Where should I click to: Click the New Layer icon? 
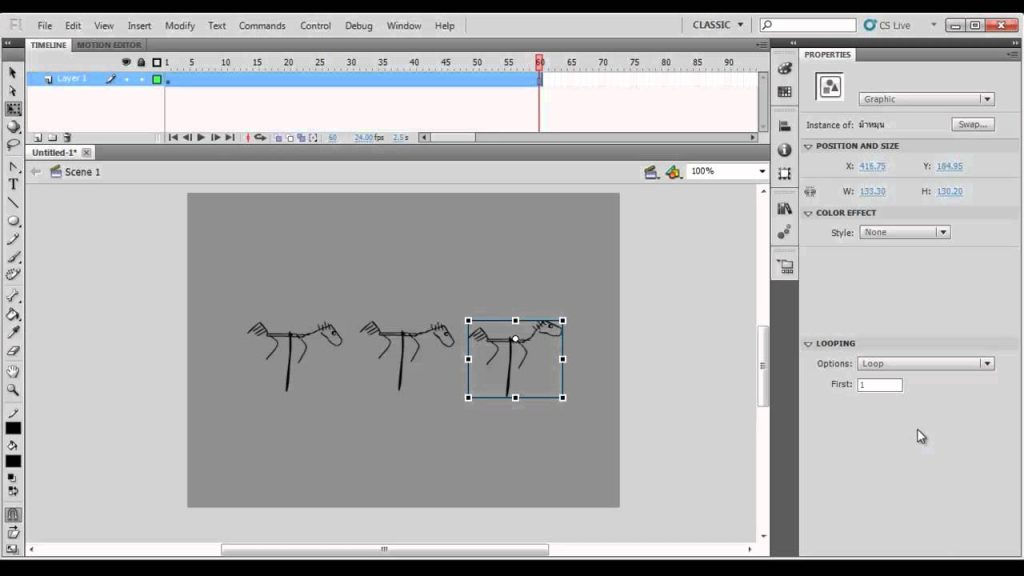[x=38, y=138]
